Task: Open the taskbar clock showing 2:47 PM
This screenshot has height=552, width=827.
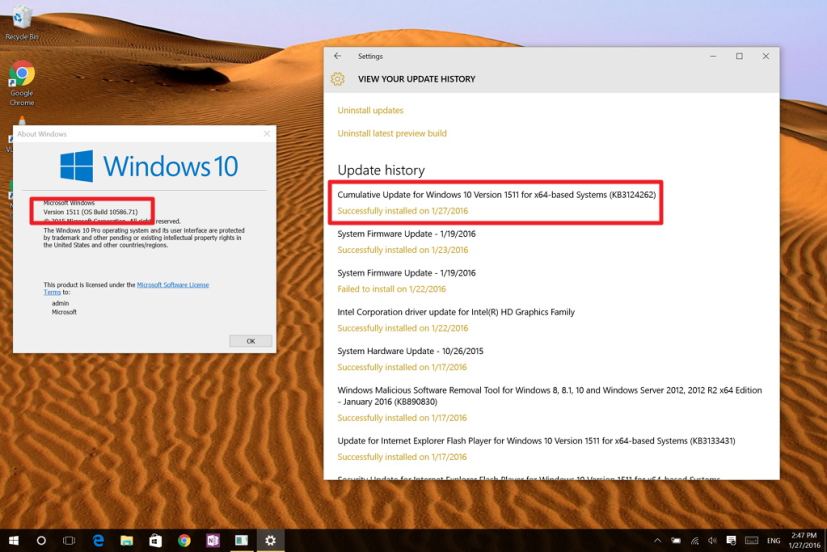Action: pos(804,540)
